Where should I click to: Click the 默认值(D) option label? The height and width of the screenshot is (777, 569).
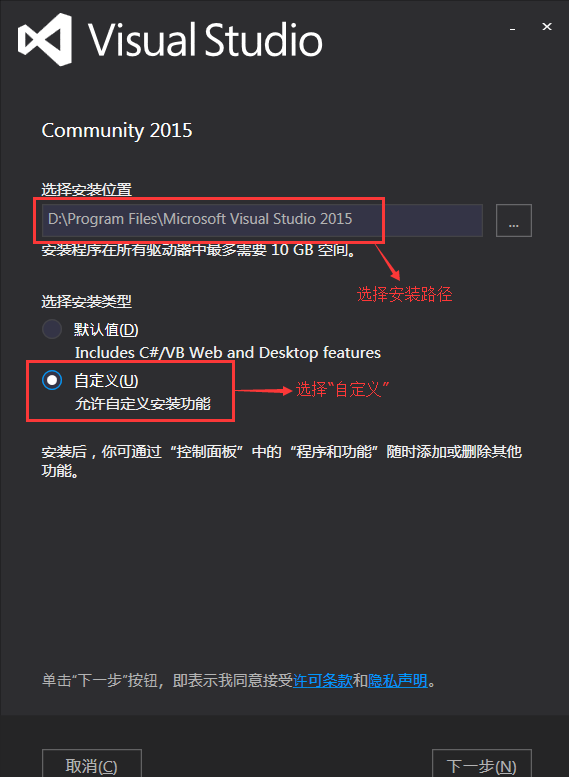(106, 330)
